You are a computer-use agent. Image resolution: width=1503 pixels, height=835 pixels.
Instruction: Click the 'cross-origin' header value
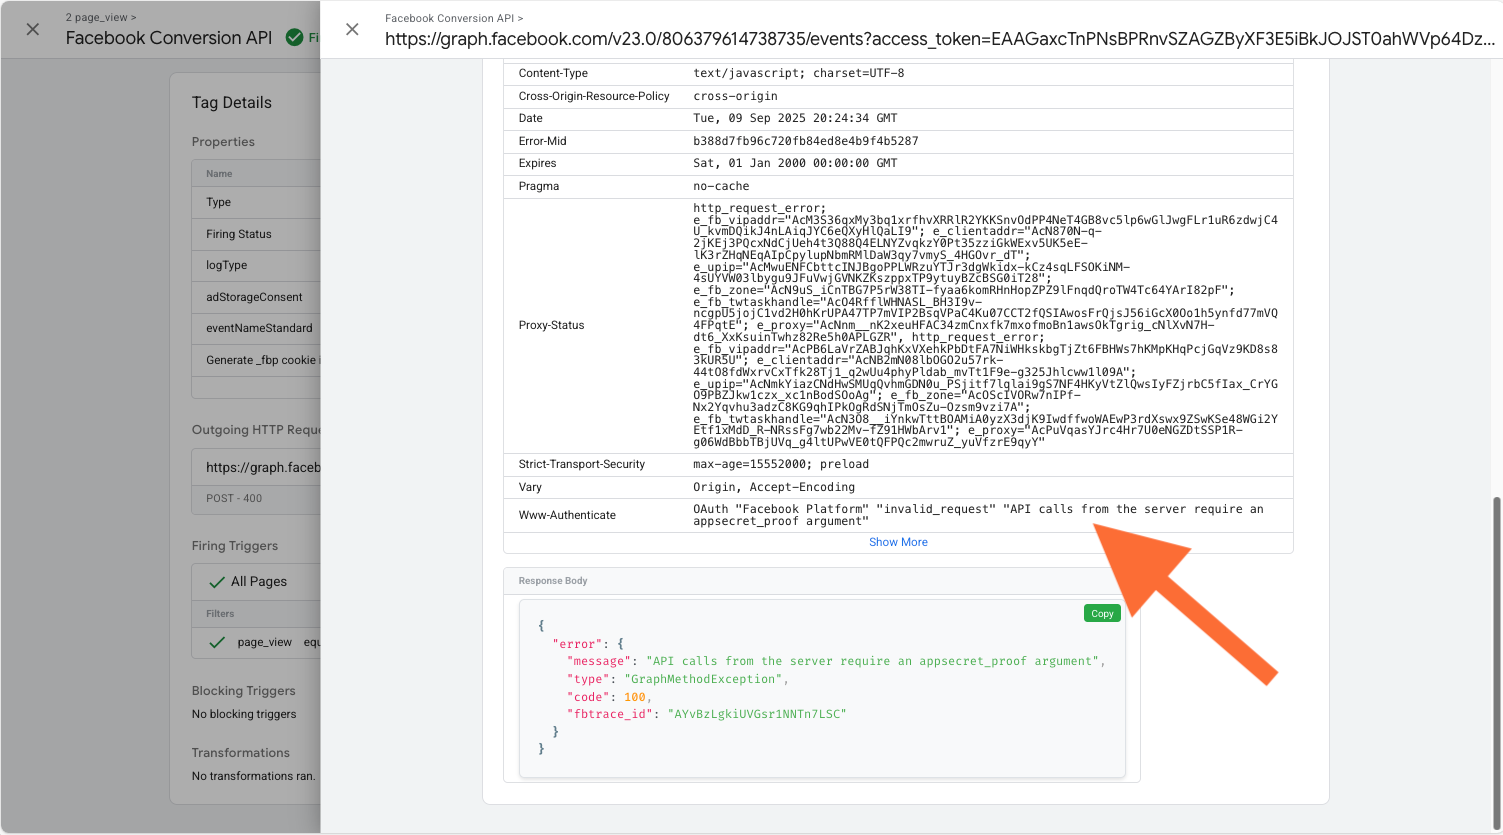tap(735, 96)
